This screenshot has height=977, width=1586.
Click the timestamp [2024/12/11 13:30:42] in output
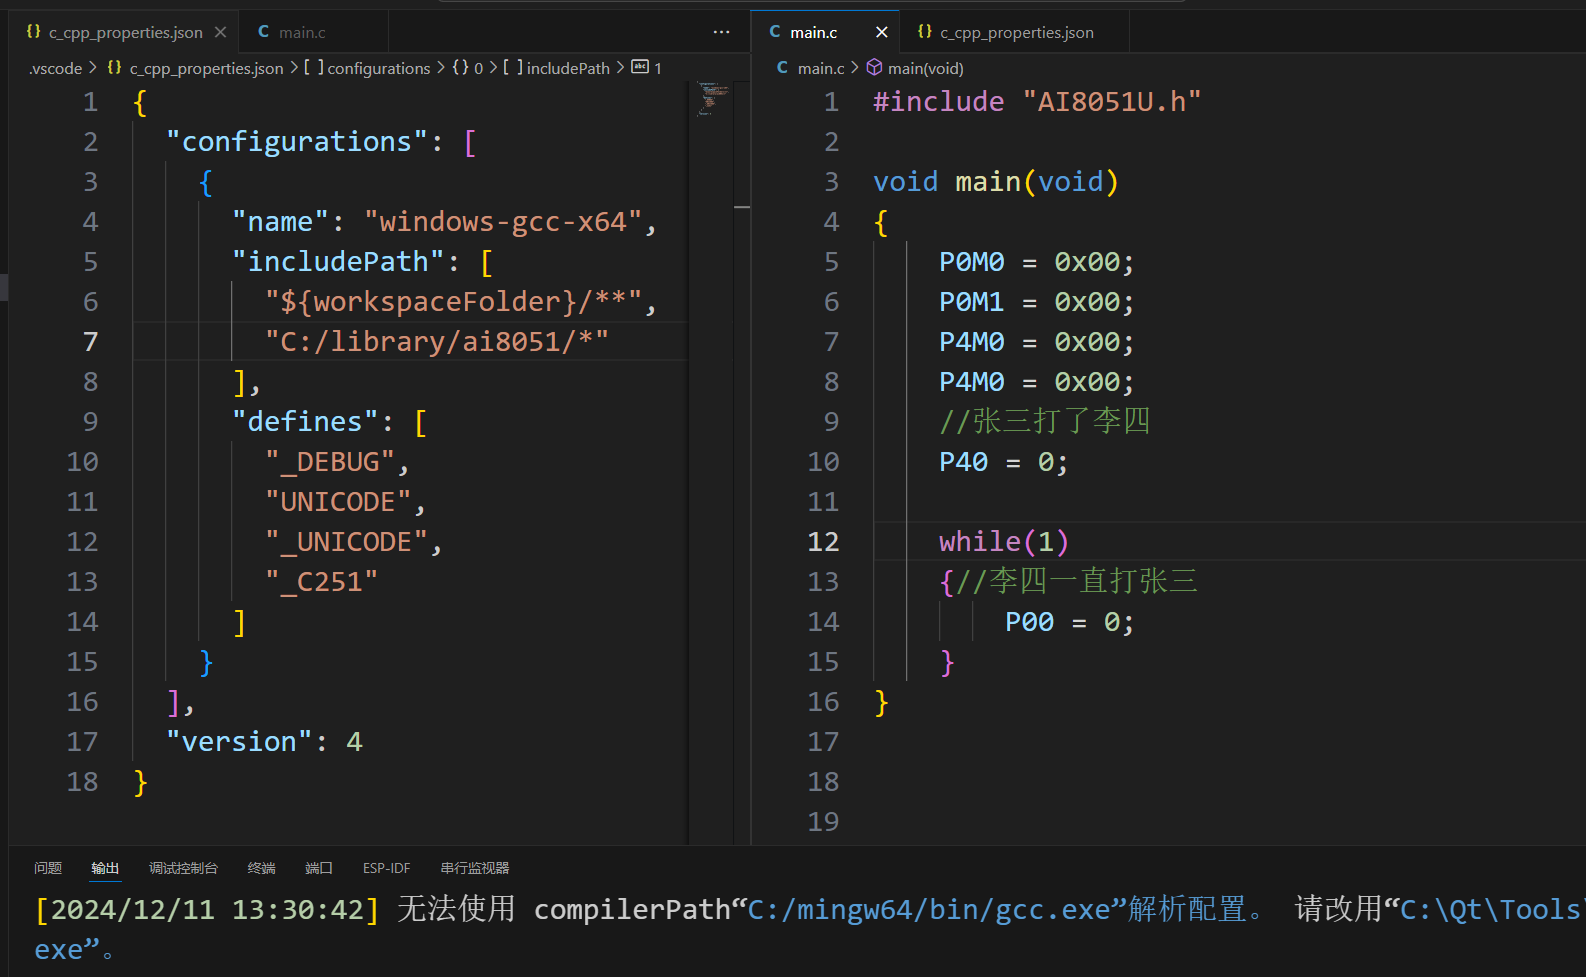(208, 909)
